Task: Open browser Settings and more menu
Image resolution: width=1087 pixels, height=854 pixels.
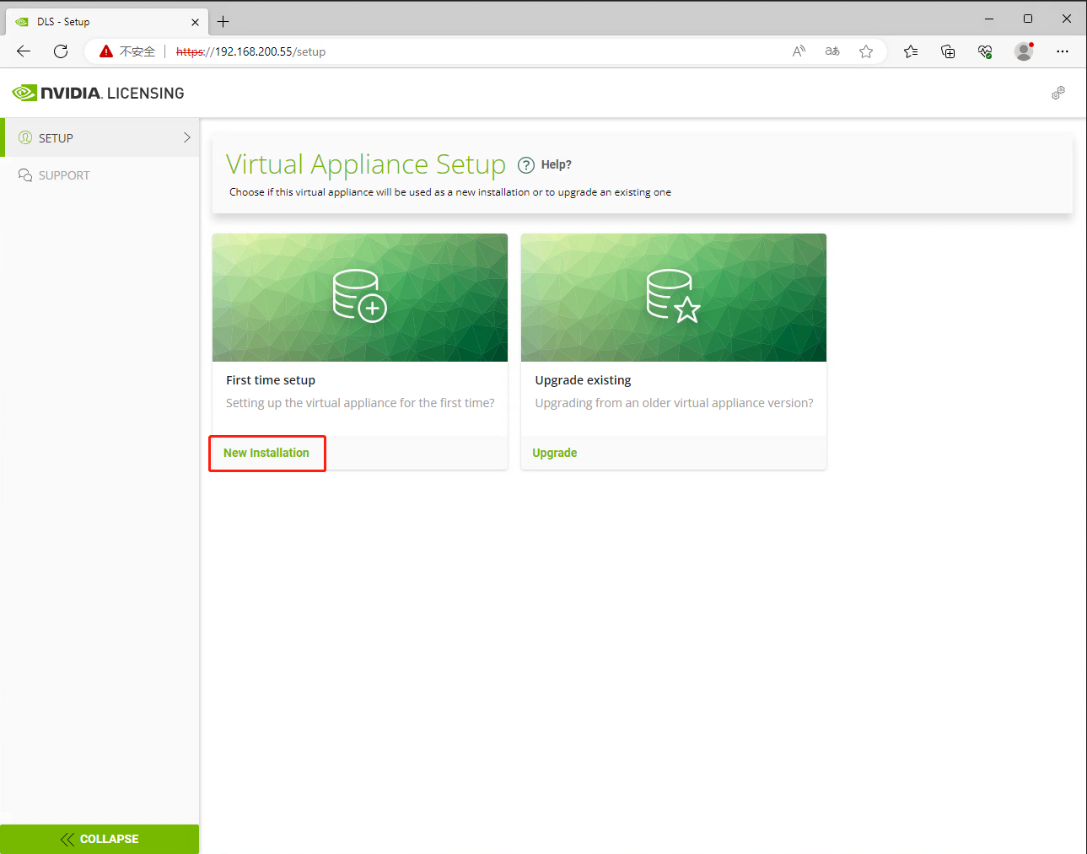Action: (1062, 51)
